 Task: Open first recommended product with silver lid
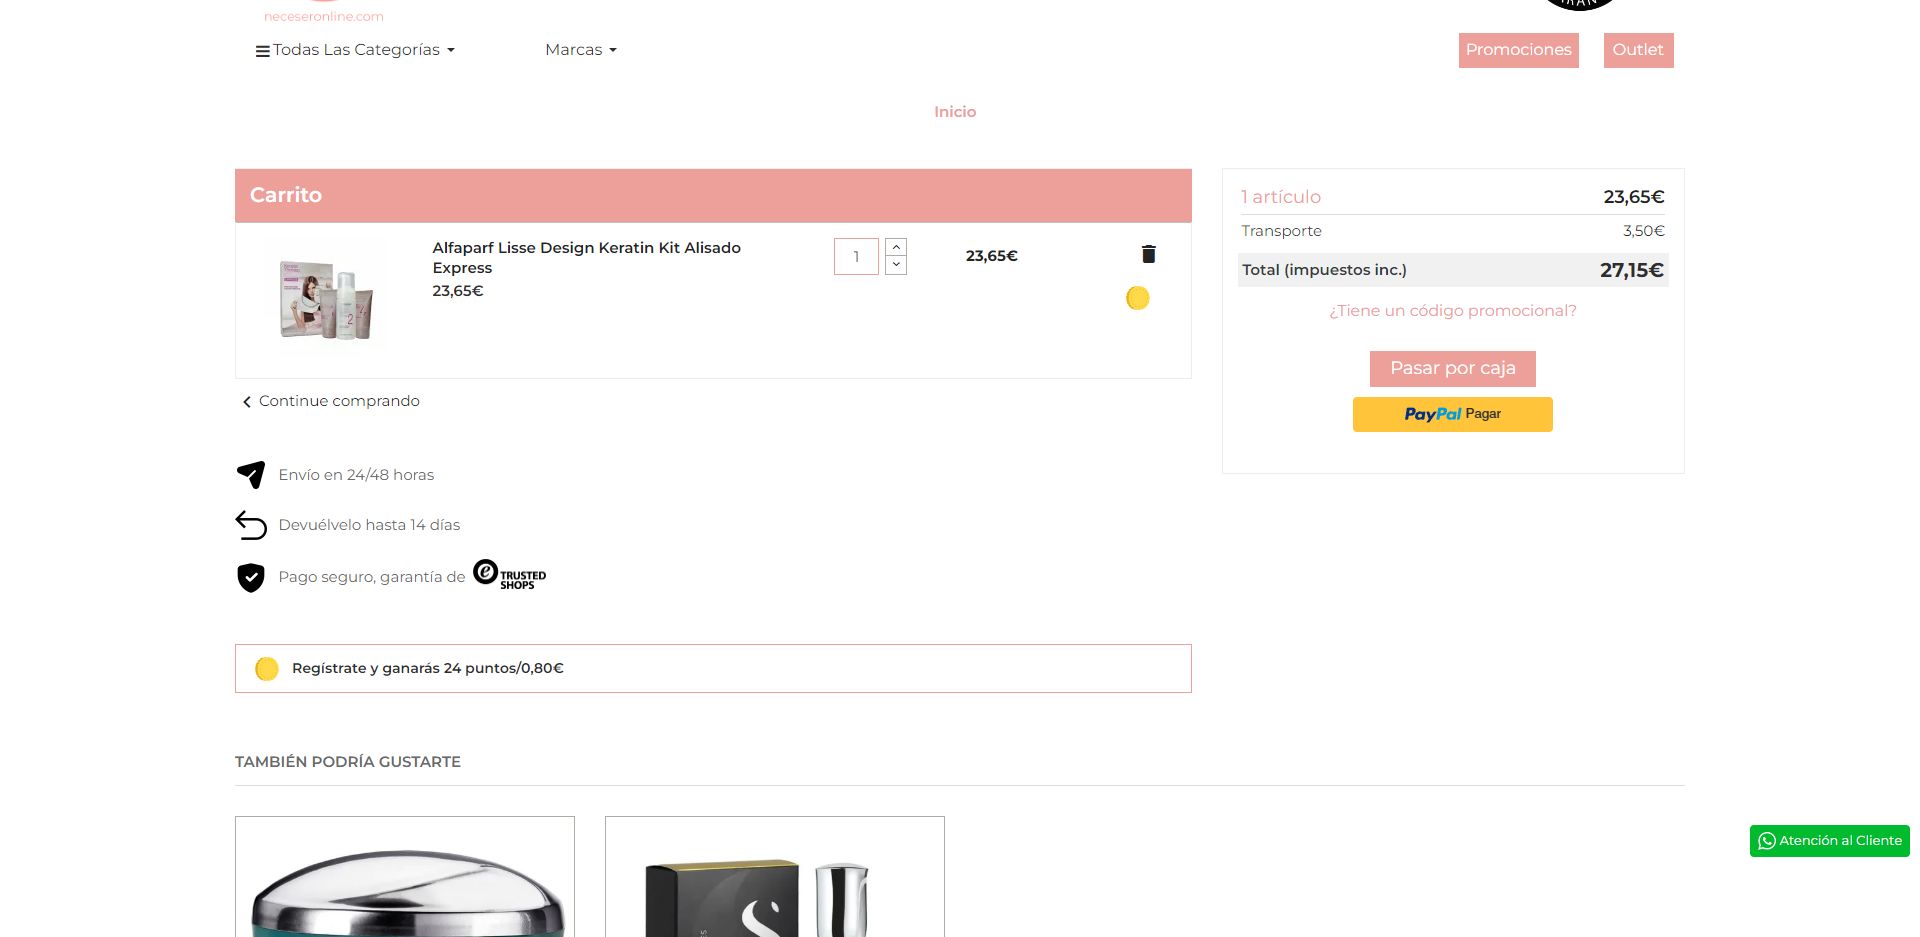(405, 877)
